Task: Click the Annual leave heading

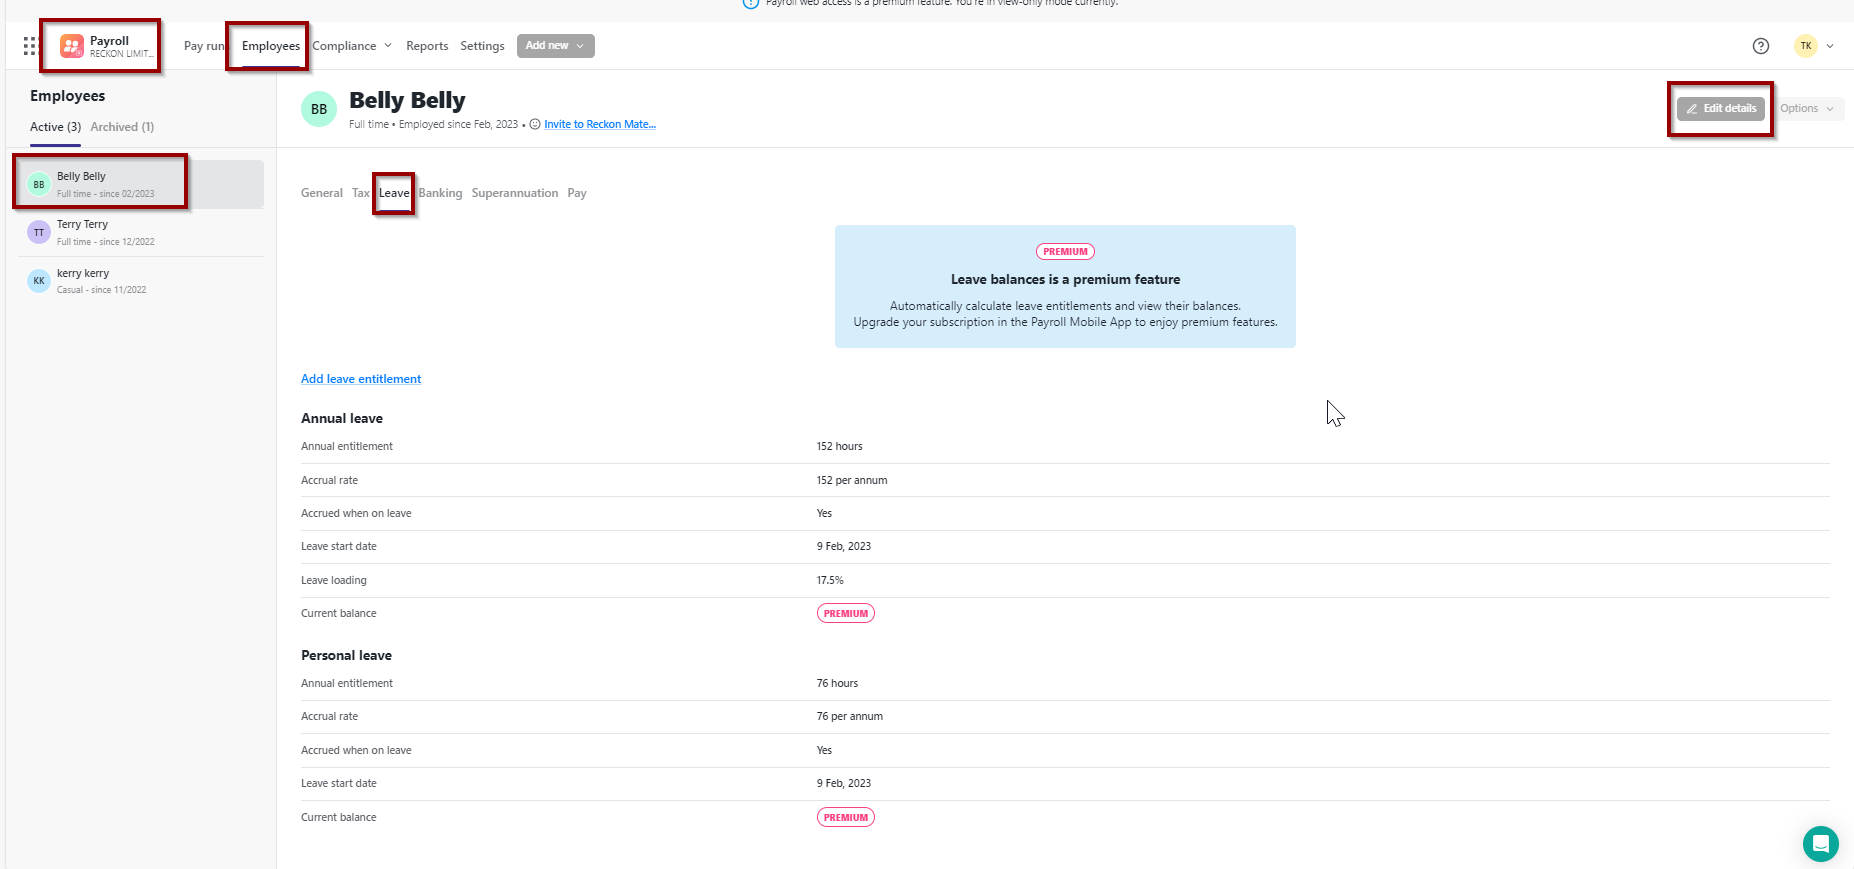Action: click(x=342, y=418)
